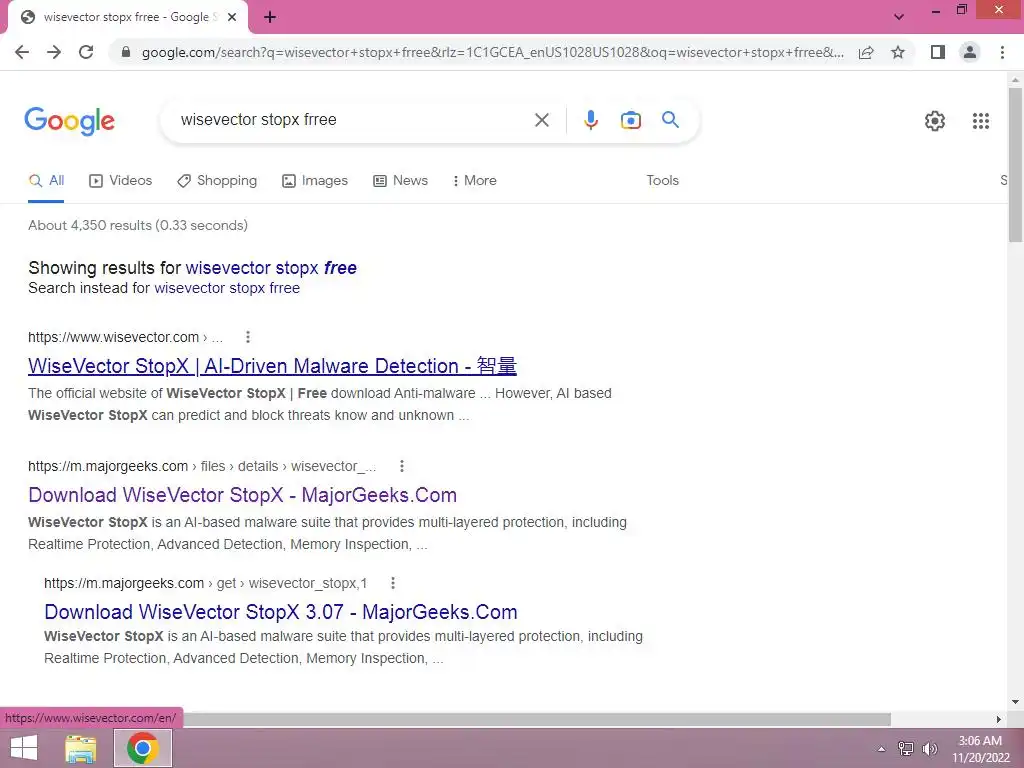Click the scroll-down arrow of vertical scrollbar
The width and height of the screenshot is (1024, 768).
point(1015,702)
